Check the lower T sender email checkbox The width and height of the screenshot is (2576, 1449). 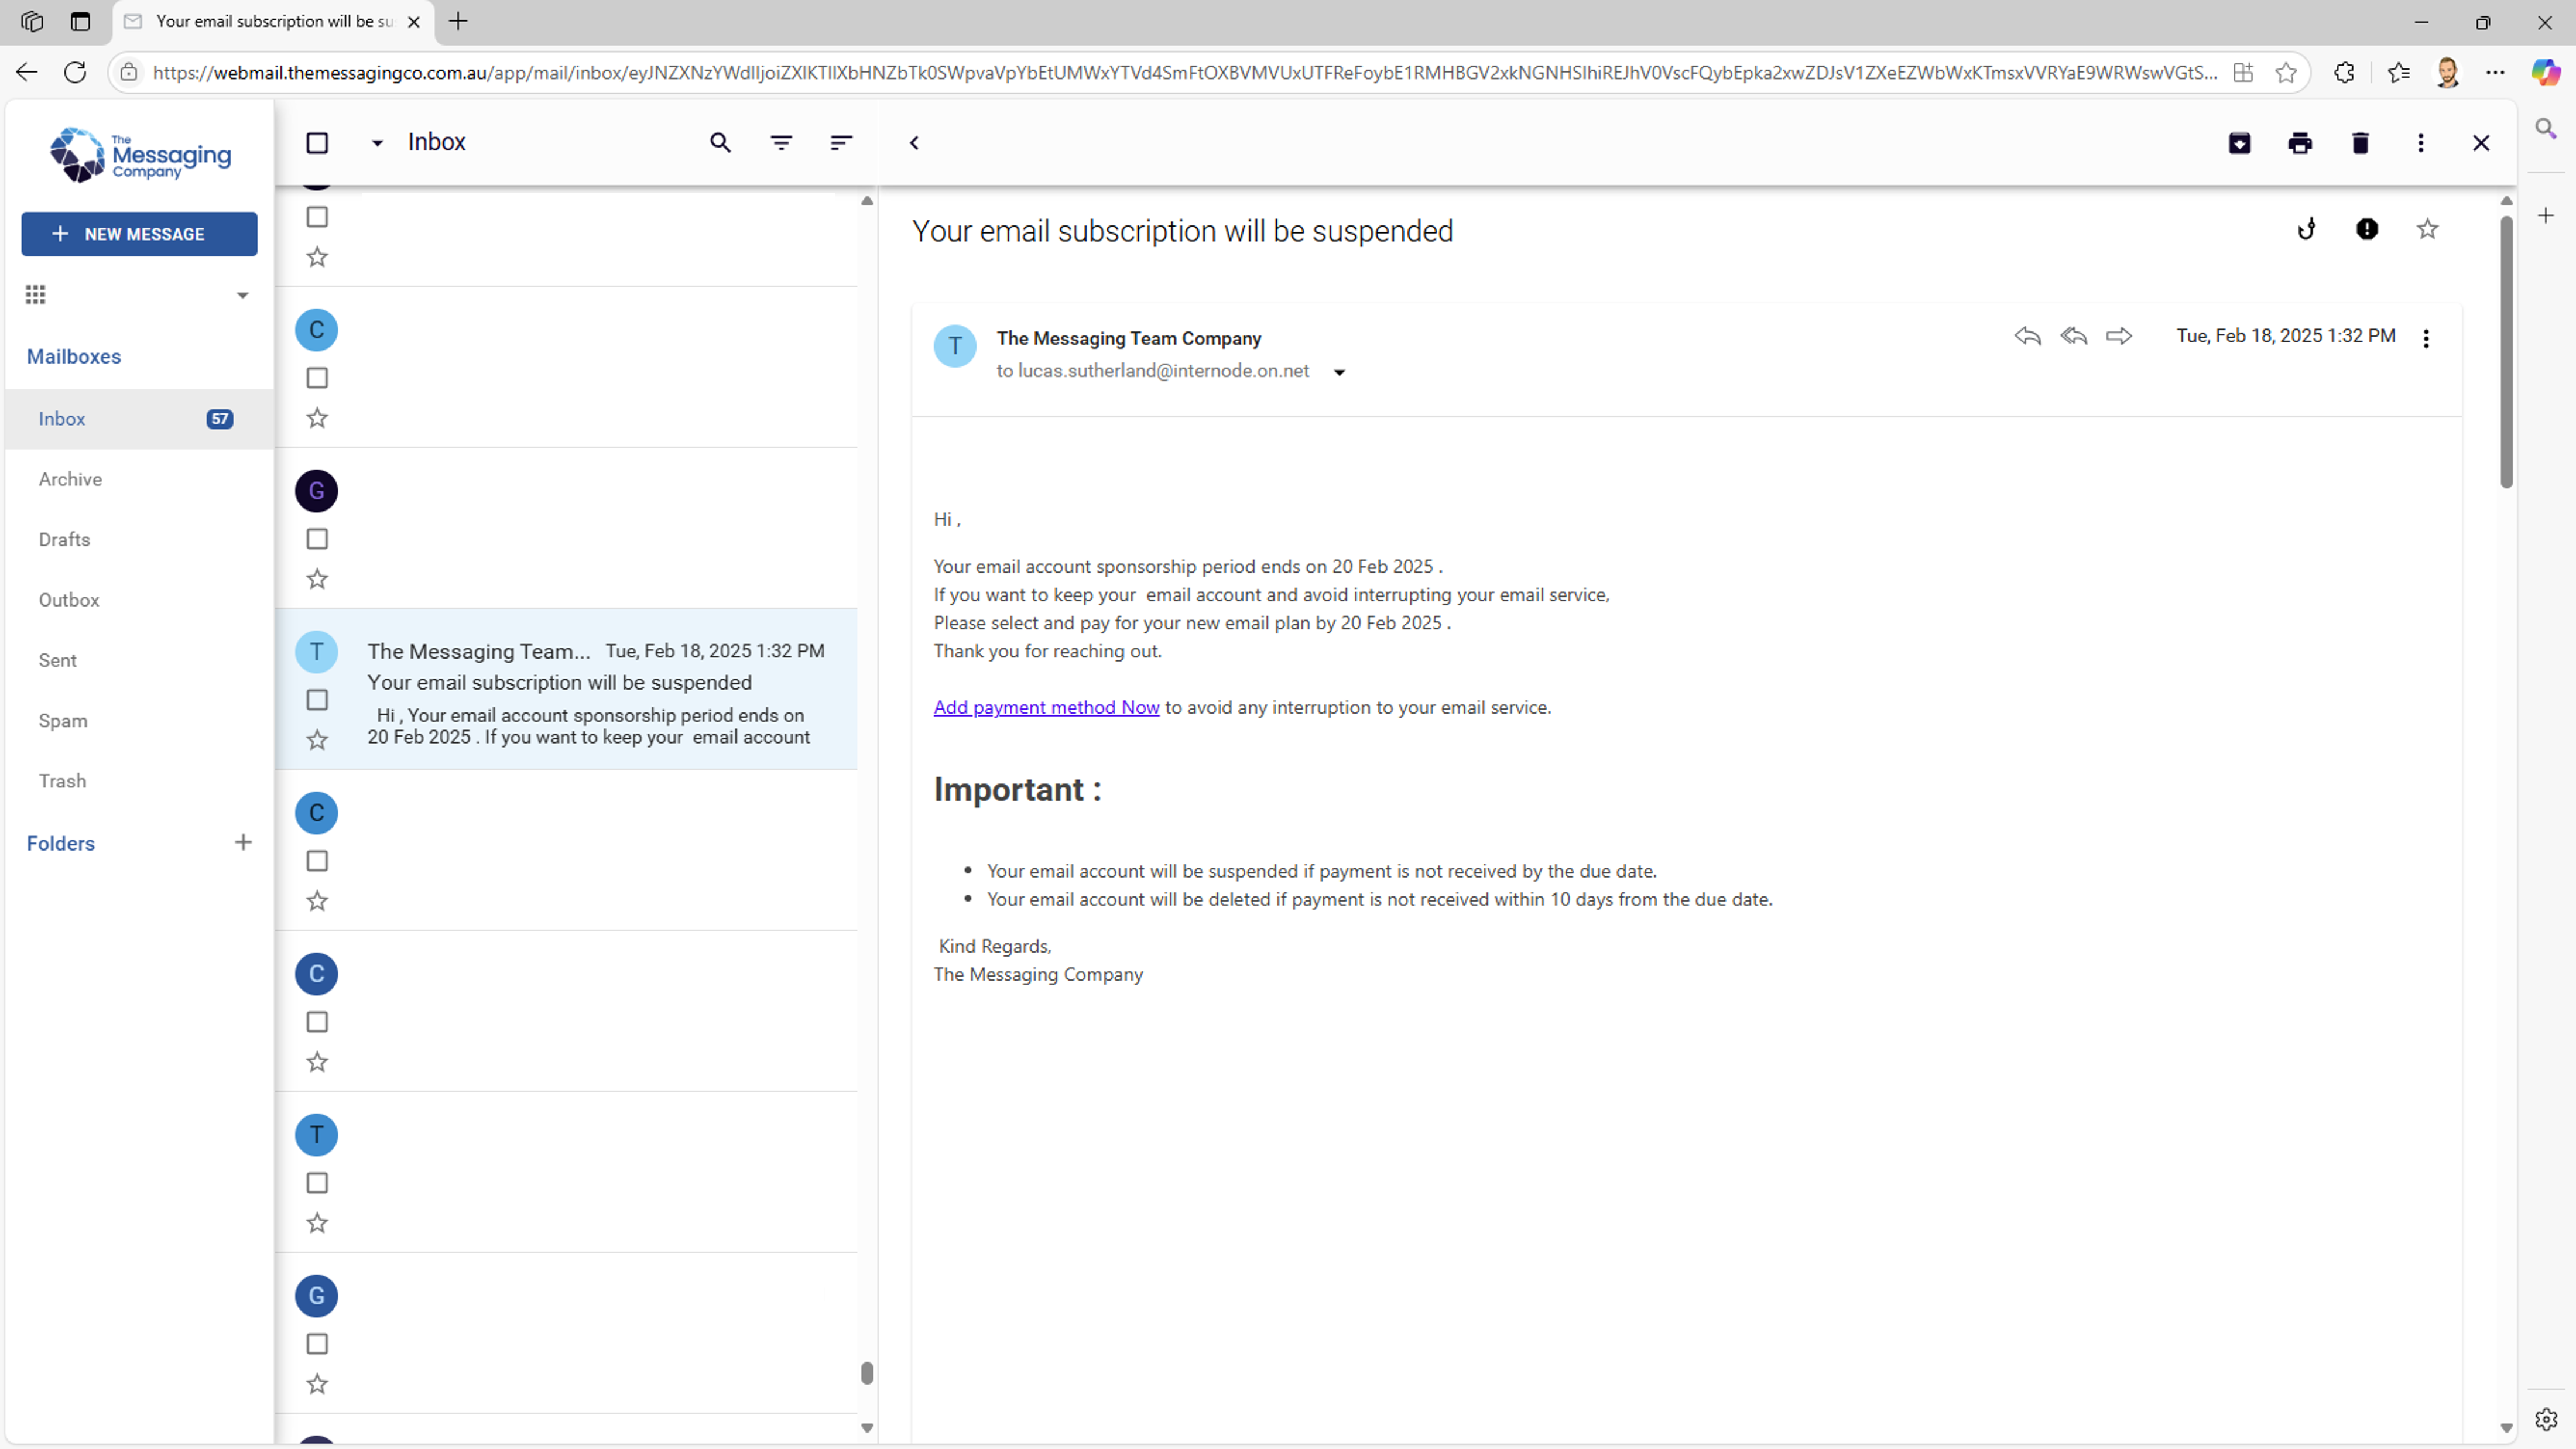point(317,1183)
